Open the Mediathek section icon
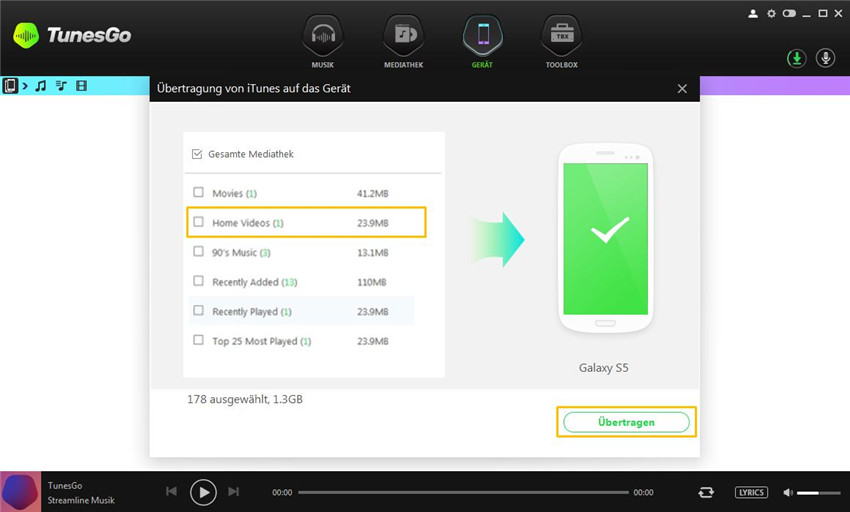 [403, 36]
